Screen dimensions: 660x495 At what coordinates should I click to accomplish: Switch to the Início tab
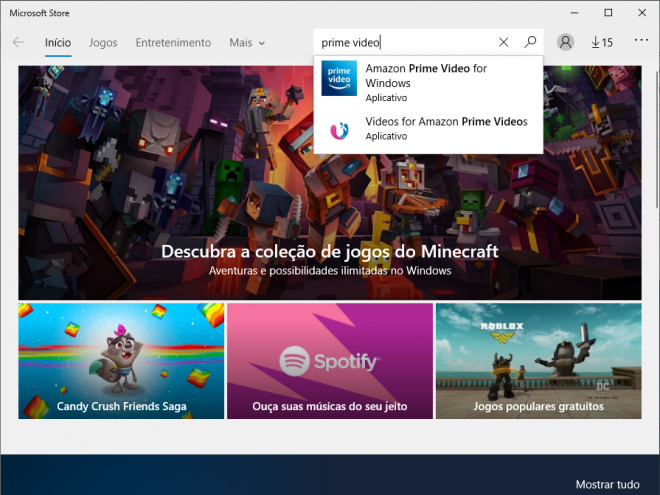click(58, 43)
